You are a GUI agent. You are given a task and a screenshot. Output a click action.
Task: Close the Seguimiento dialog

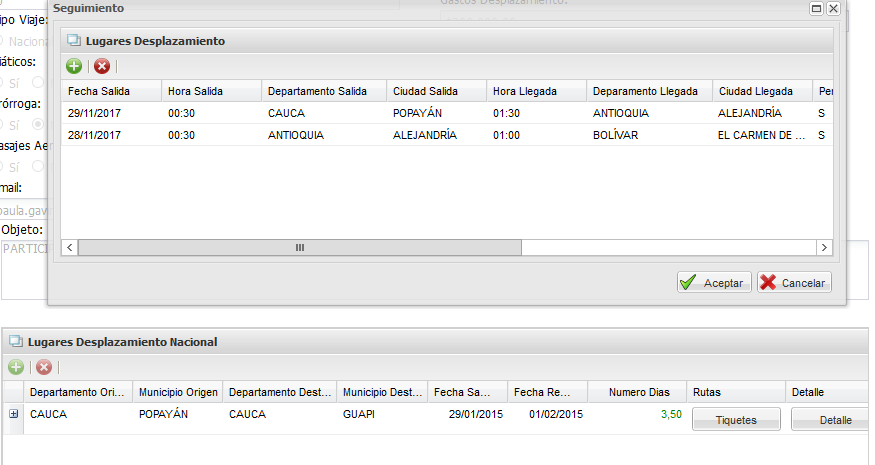pyautogui.click(x=833, y=8)
